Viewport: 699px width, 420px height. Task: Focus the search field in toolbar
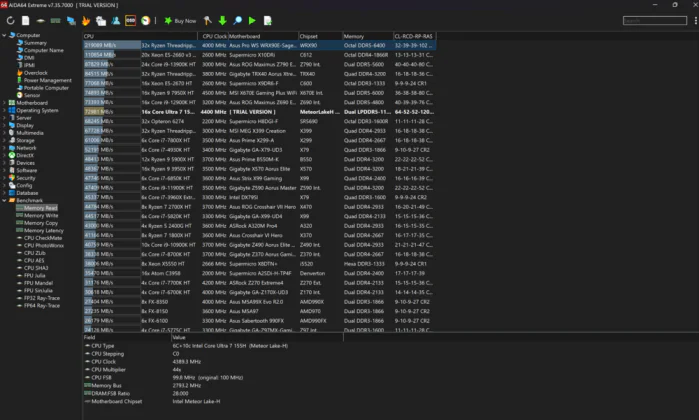[x=654, y=21]
